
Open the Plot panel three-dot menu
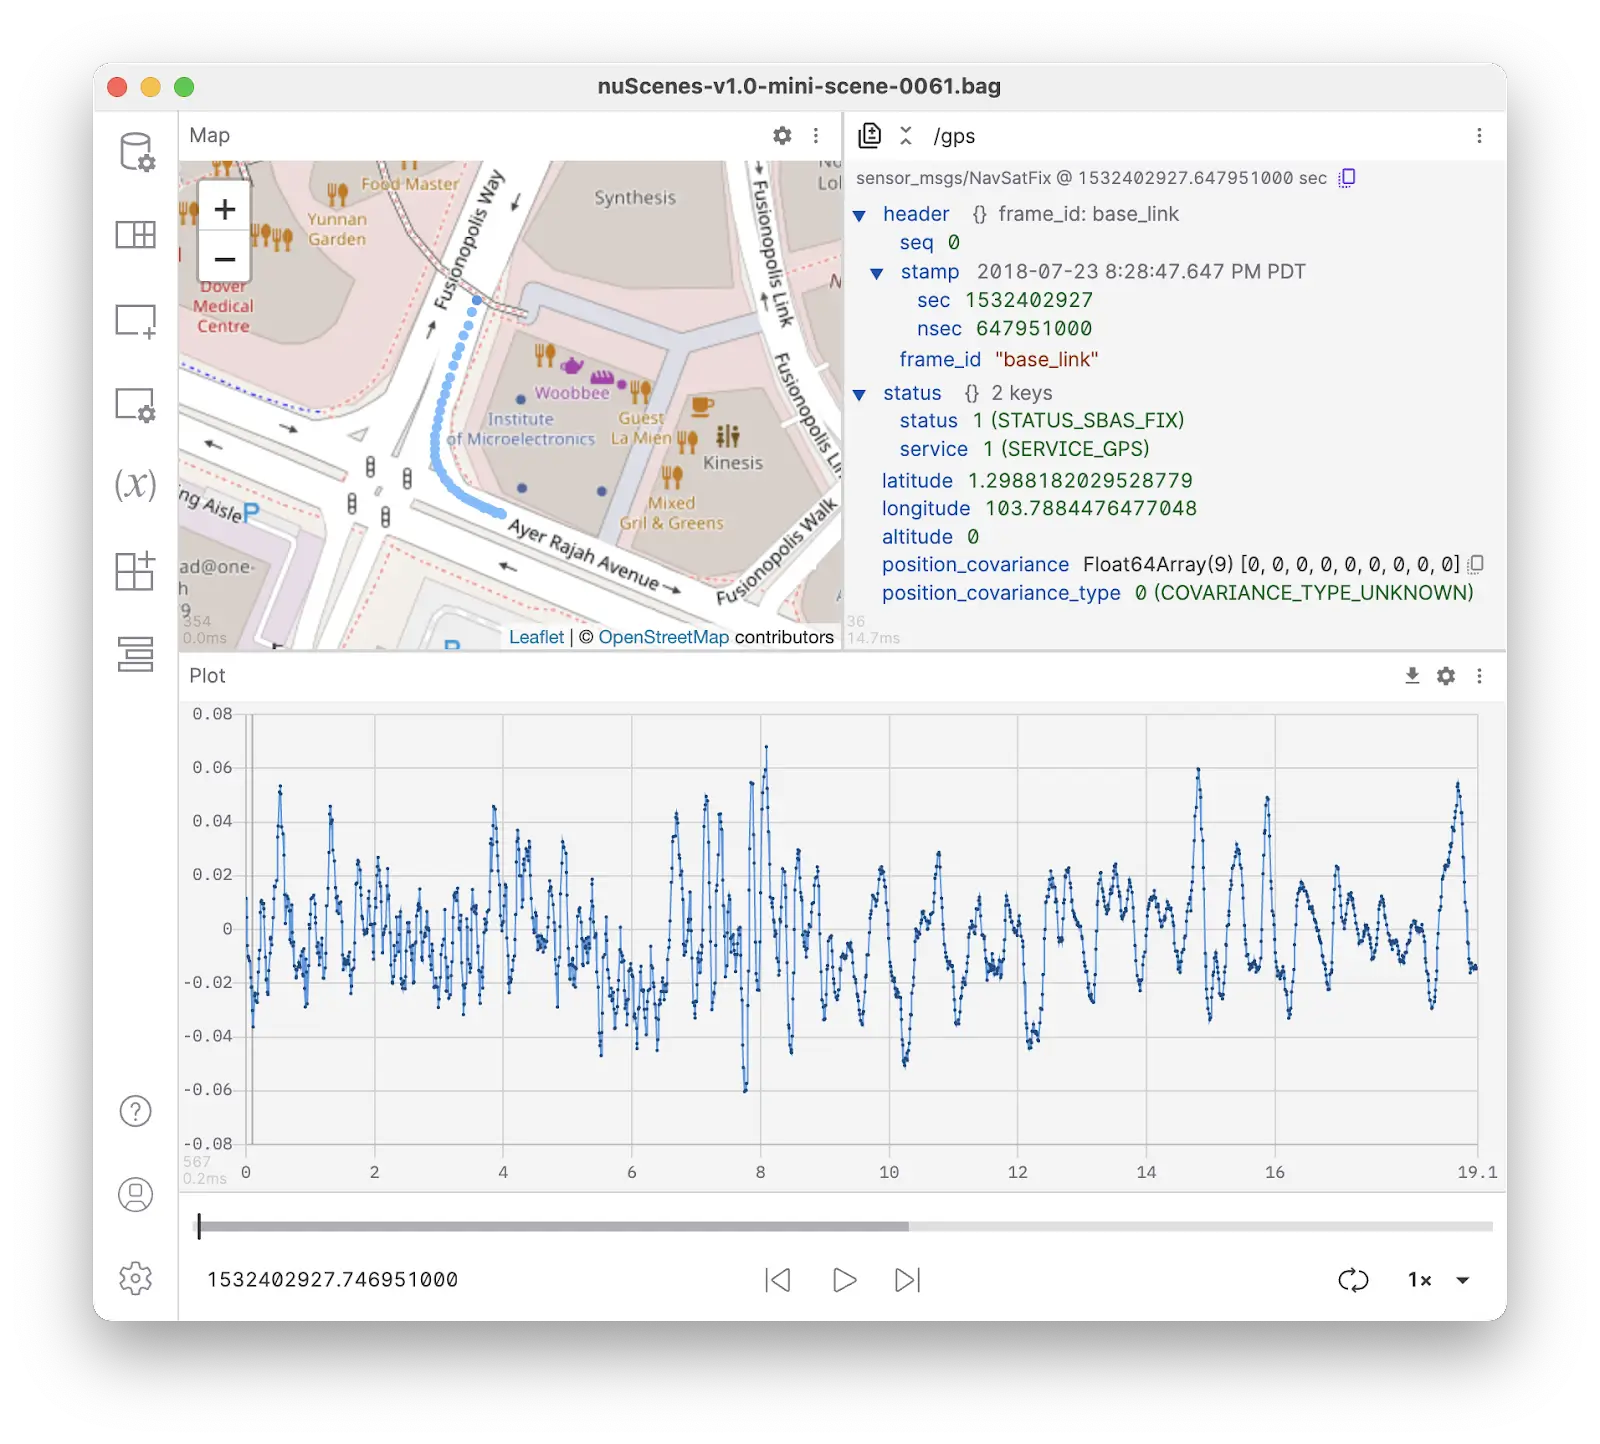click(x=1479, y=676)
